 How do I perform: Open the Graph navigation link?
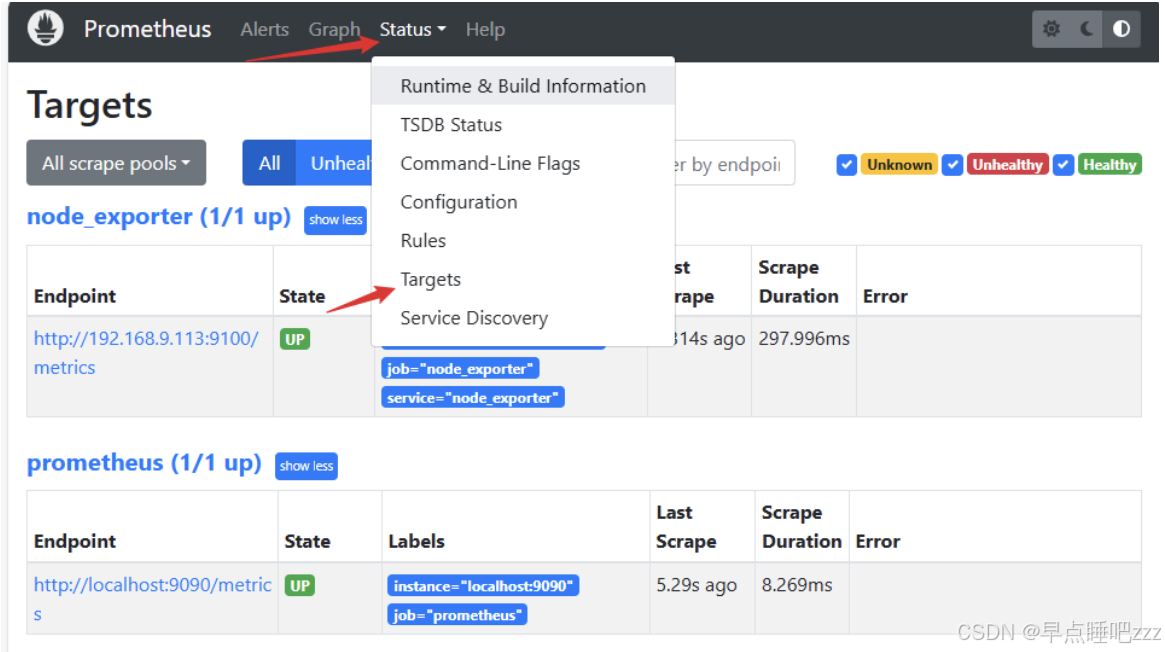click(x=334, y=29)
